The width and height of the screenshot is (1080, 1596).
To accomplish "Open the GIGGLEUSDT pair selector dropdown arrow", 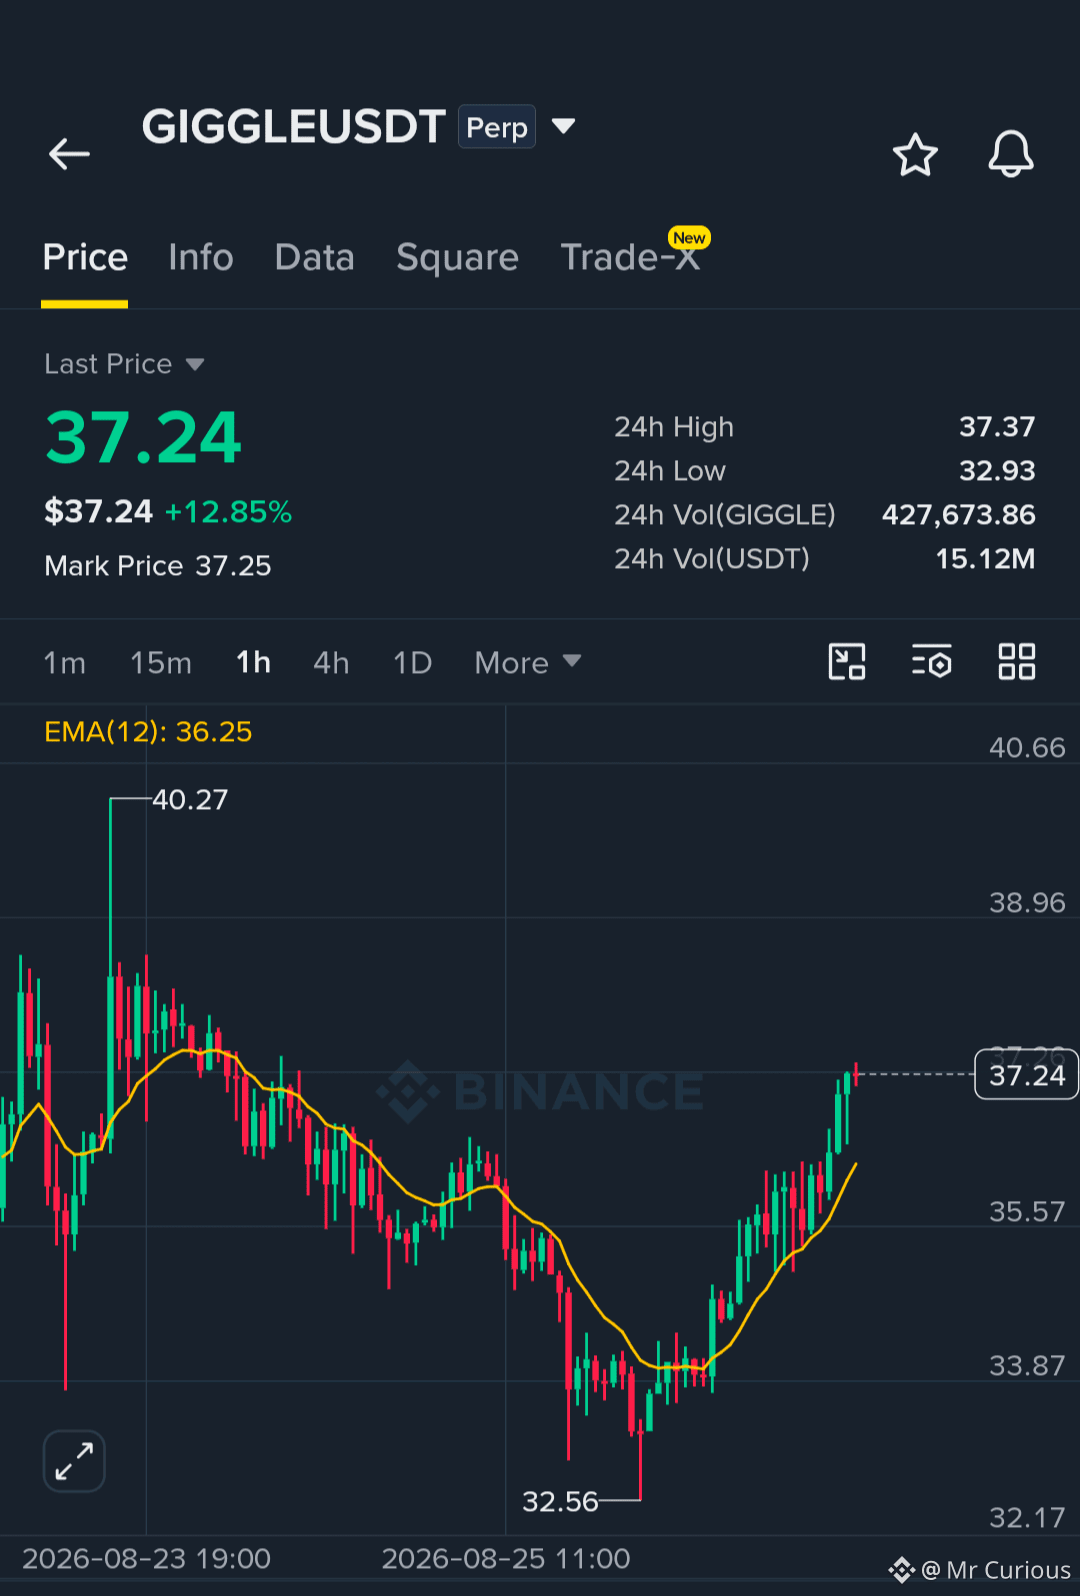I will [x=564, y=126].
